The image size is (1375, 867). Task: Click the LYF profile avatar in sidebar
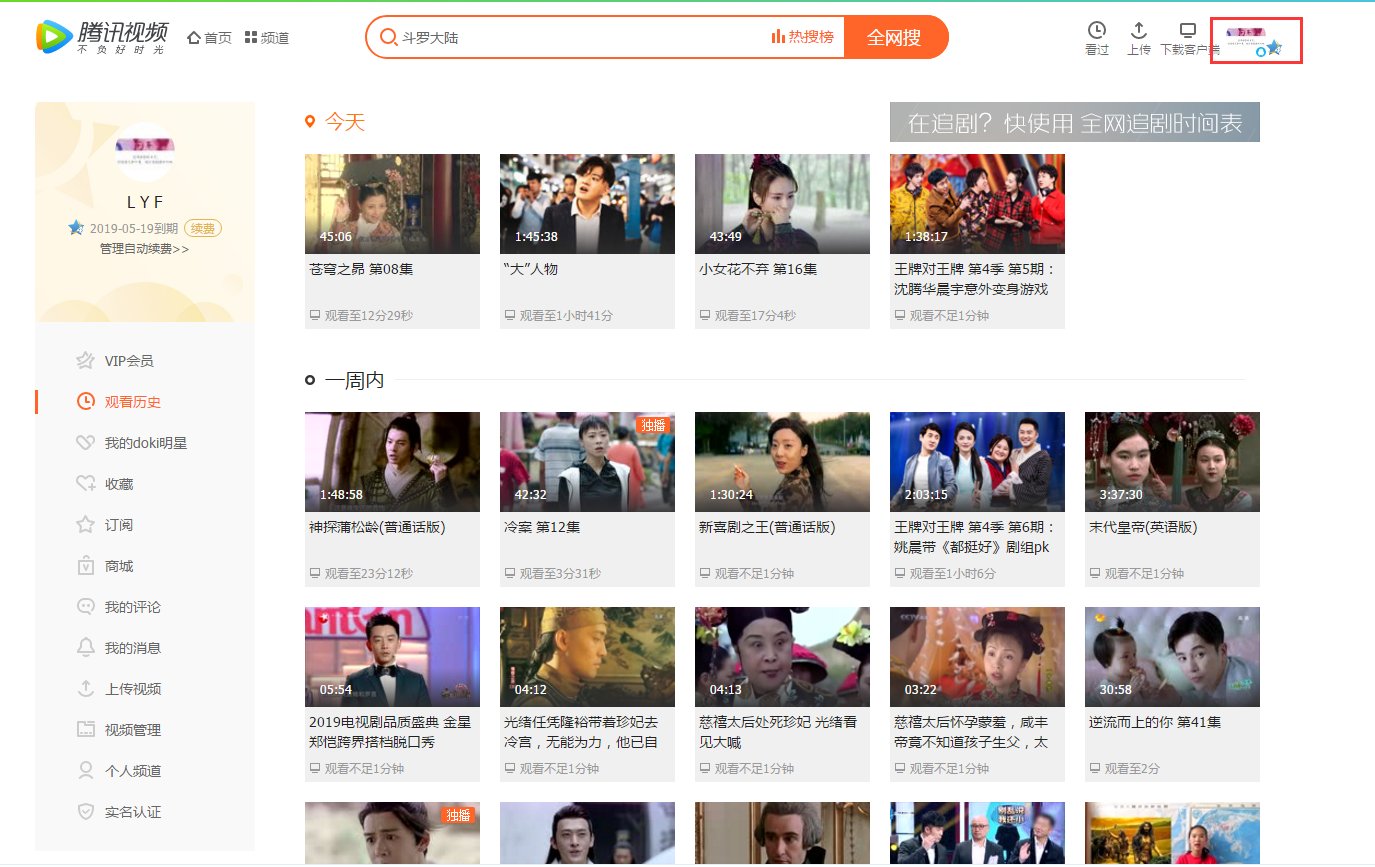[145, 152]
